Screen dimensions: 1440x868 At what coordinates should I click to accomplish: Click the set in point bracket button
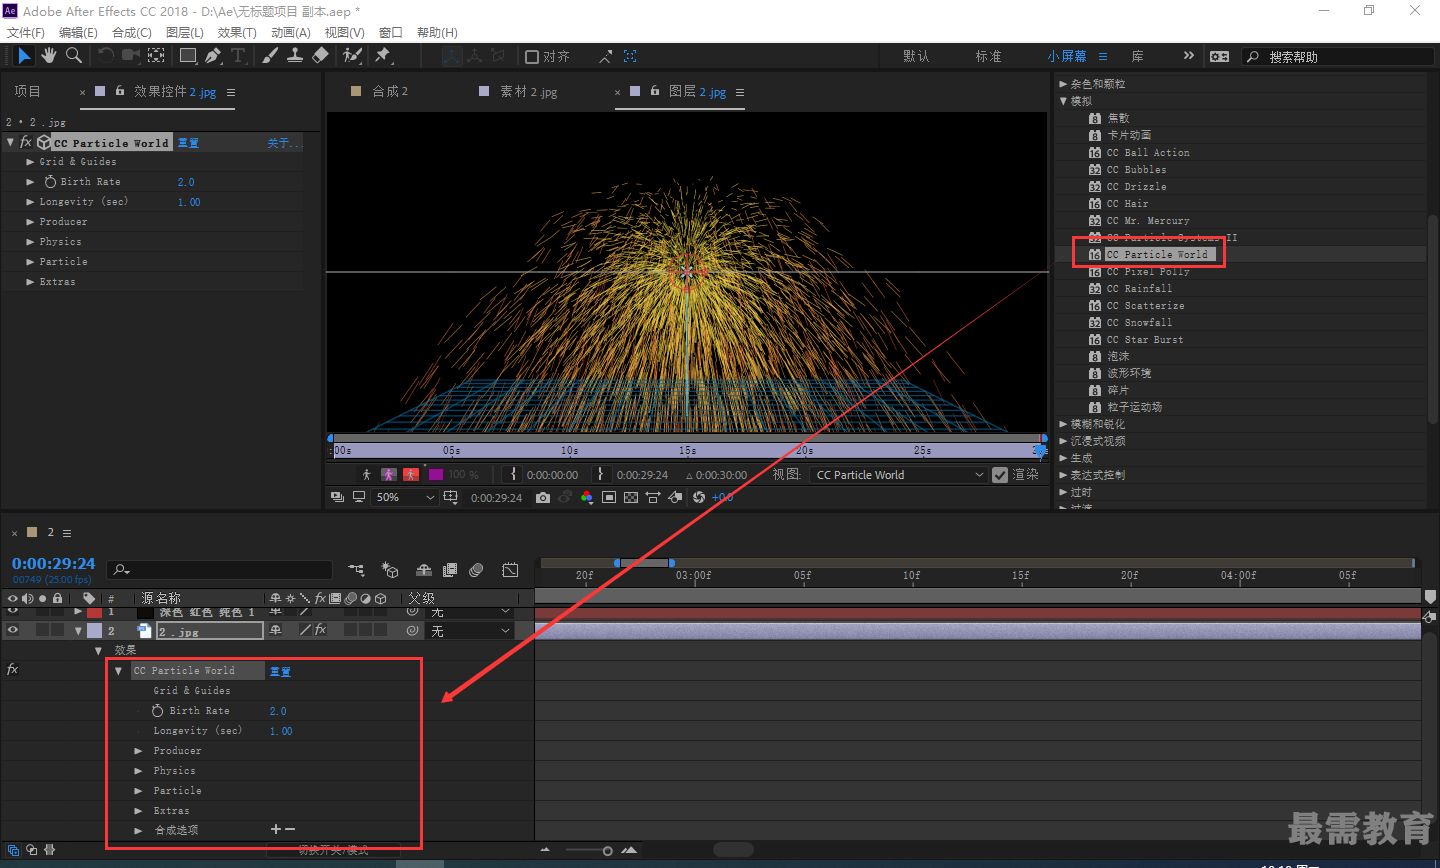pyautogui.click(x=514, y=474)
